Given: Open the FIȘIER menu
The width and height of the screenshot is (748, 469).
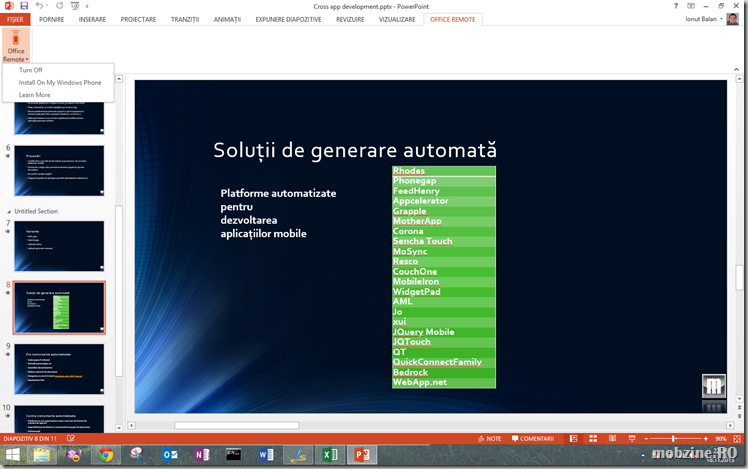Looking at the screenshot, I should [x=15, y=19].
